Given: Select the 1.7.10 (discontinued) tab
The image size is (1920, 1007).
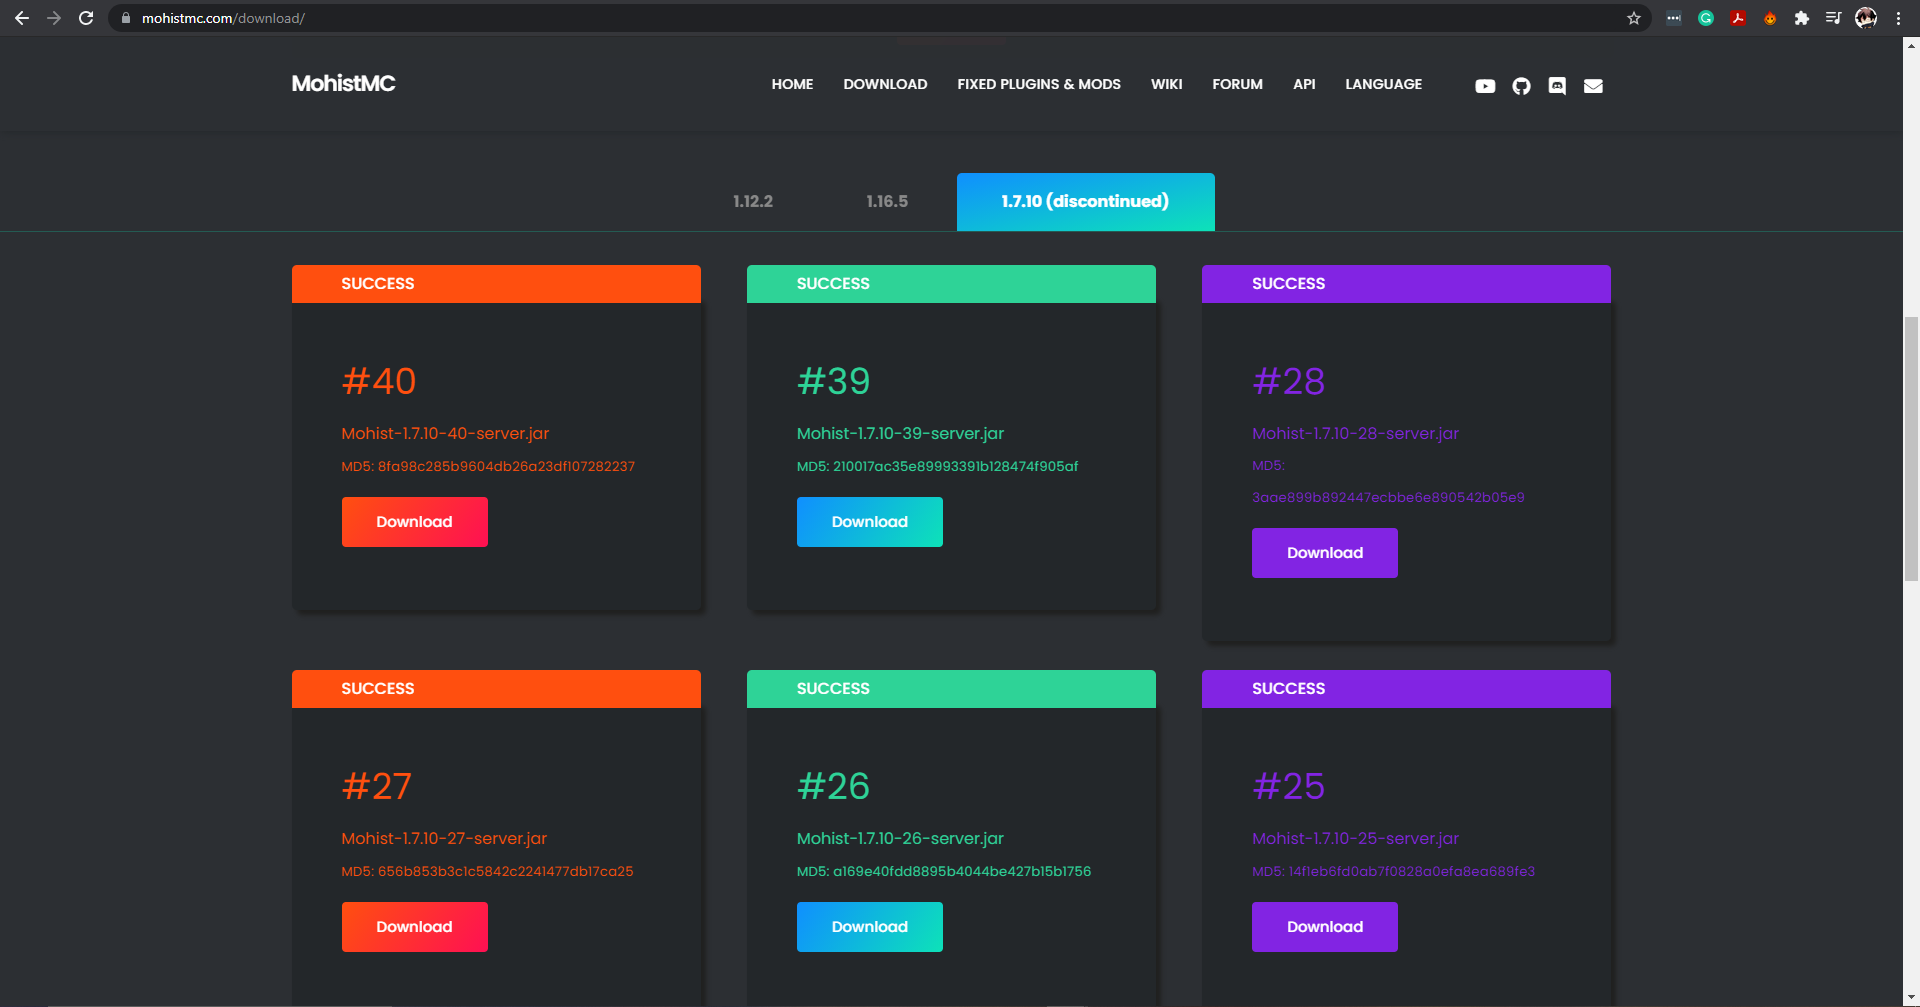Looking at the screenshot, I should coord(1085,202).
